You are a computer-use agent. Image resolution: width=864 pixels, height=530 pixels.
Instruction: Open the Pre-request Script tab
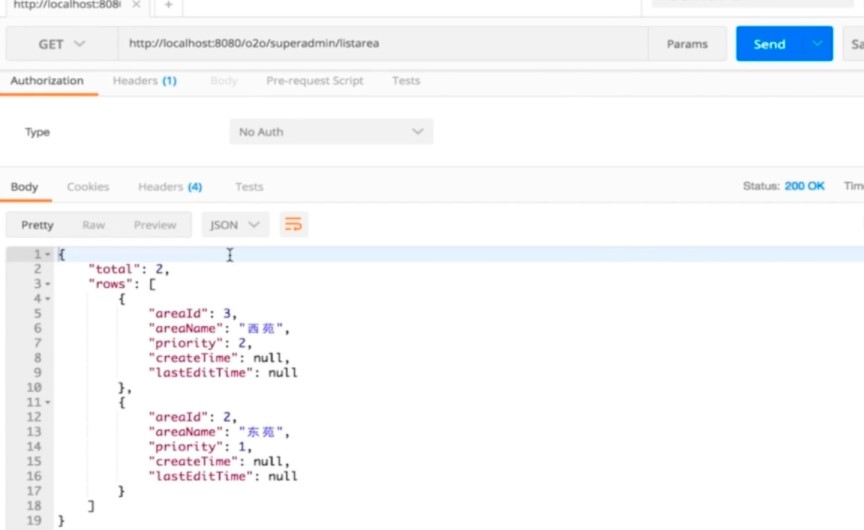pos(314,81)
